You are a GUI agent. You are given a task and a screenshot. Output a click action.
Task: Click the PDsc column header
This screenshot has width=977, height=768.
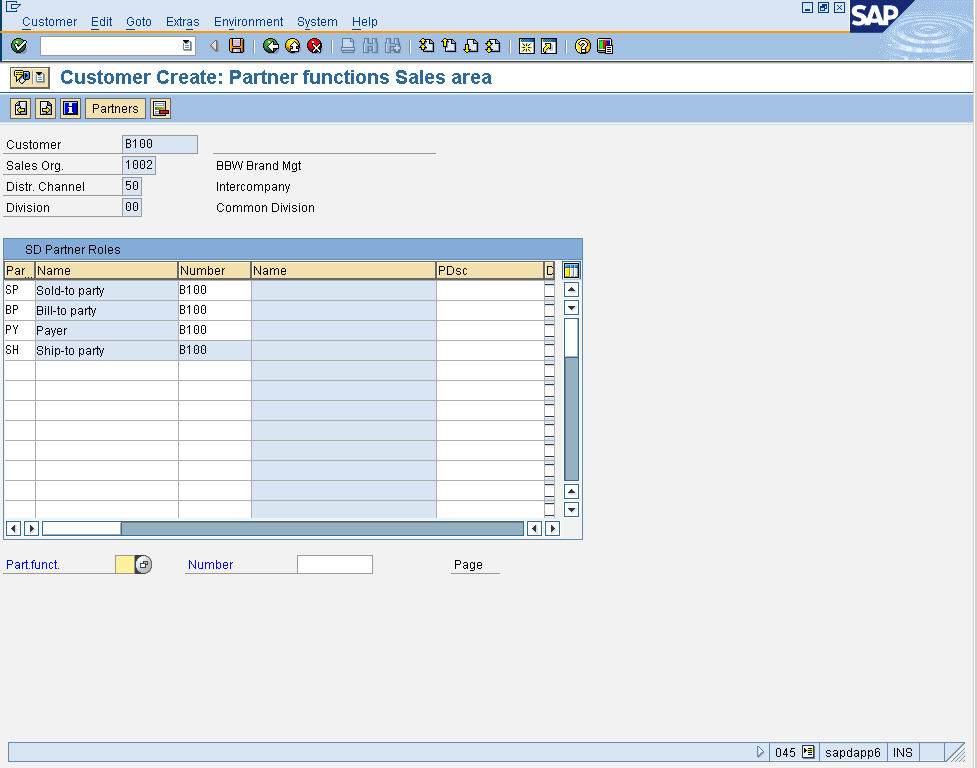coord(490,270)
